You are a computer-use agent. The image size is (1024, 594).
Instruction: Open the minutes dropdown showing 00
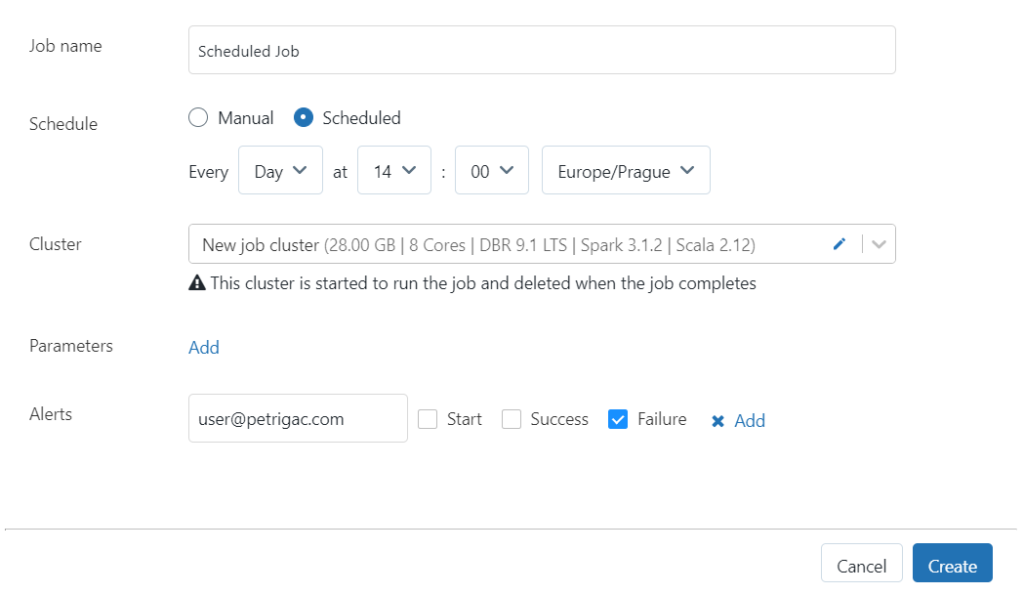pyautogui.click(x=491, y=171)
